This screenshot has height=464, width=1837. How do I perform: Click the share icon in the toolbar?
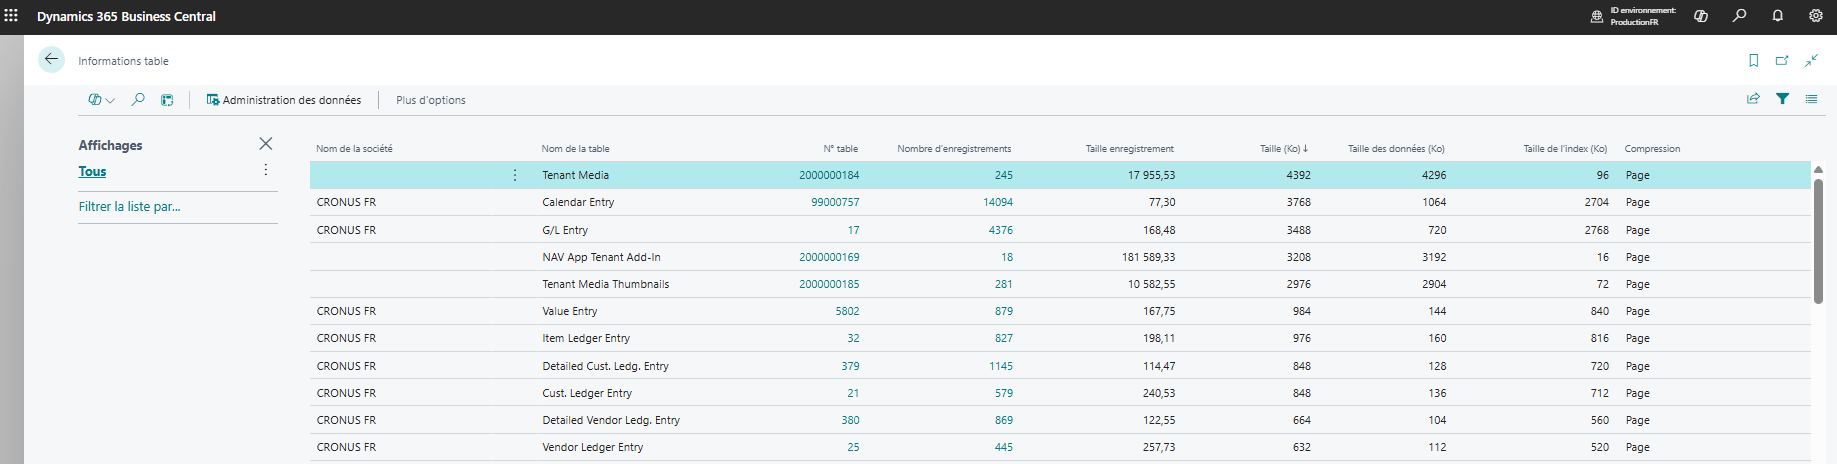[x=1753, y=99]
